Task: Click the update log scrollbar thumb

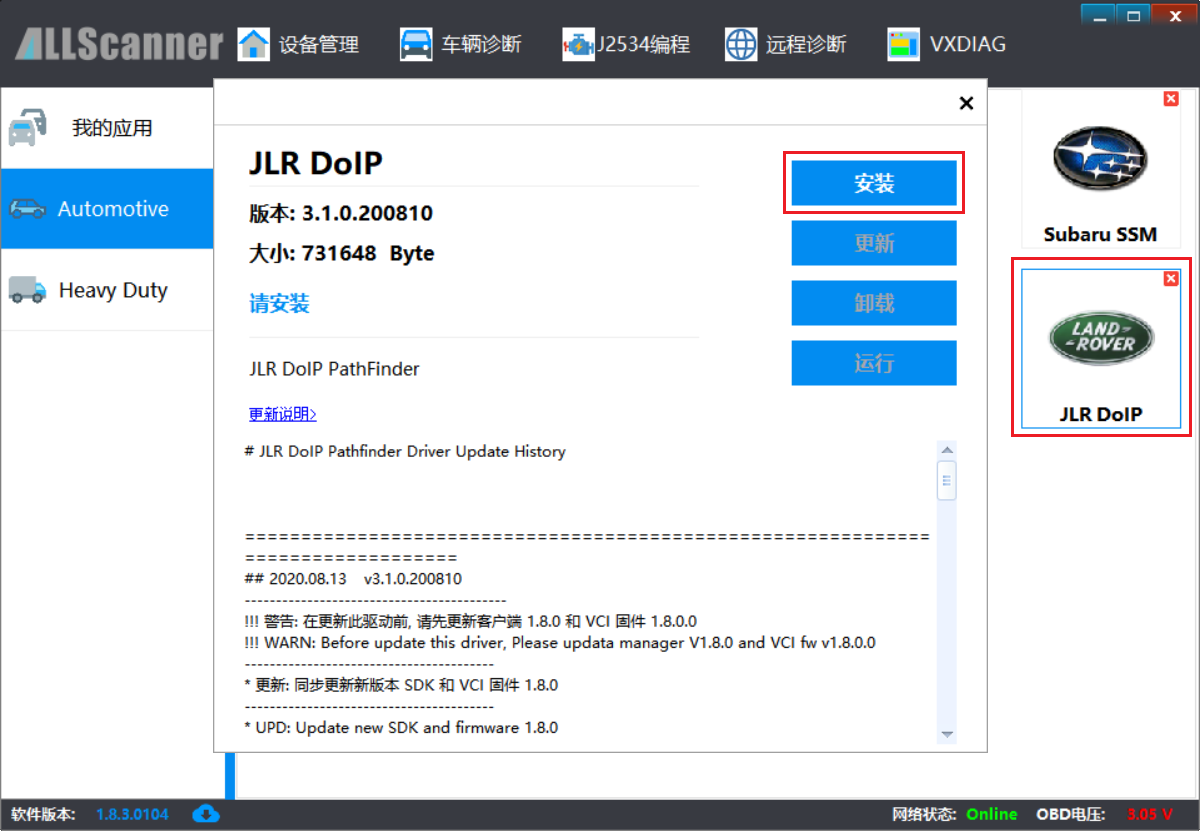Action: 946,479
